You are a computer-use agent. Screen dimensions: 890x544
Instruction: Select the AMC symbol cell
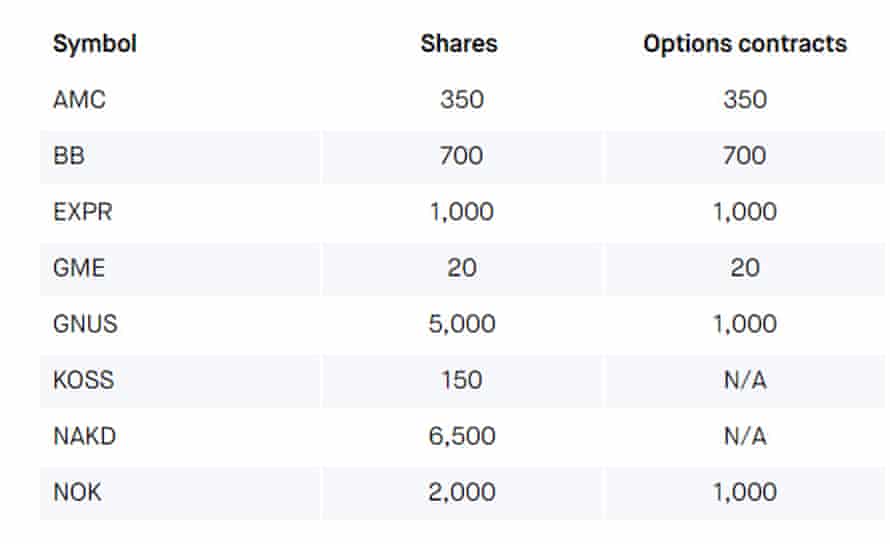[x=79, y=99]
